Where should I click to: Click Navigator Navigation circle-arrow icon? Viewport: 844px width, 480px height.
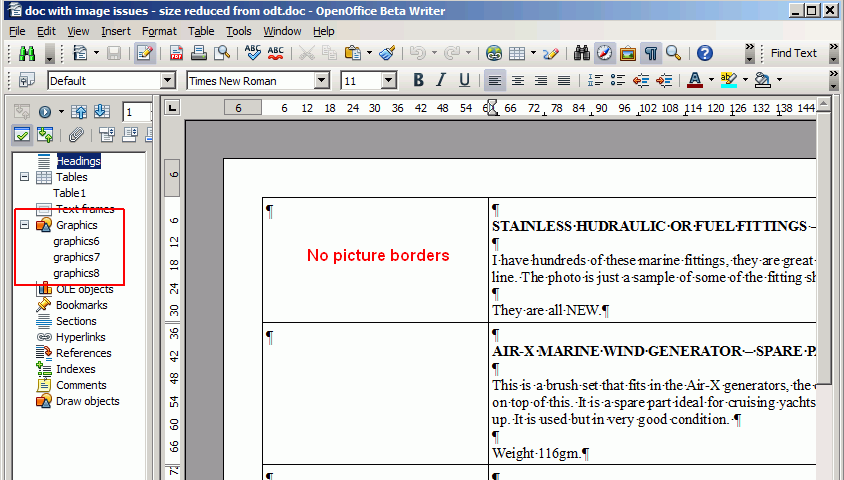click(x=45, y=112)
